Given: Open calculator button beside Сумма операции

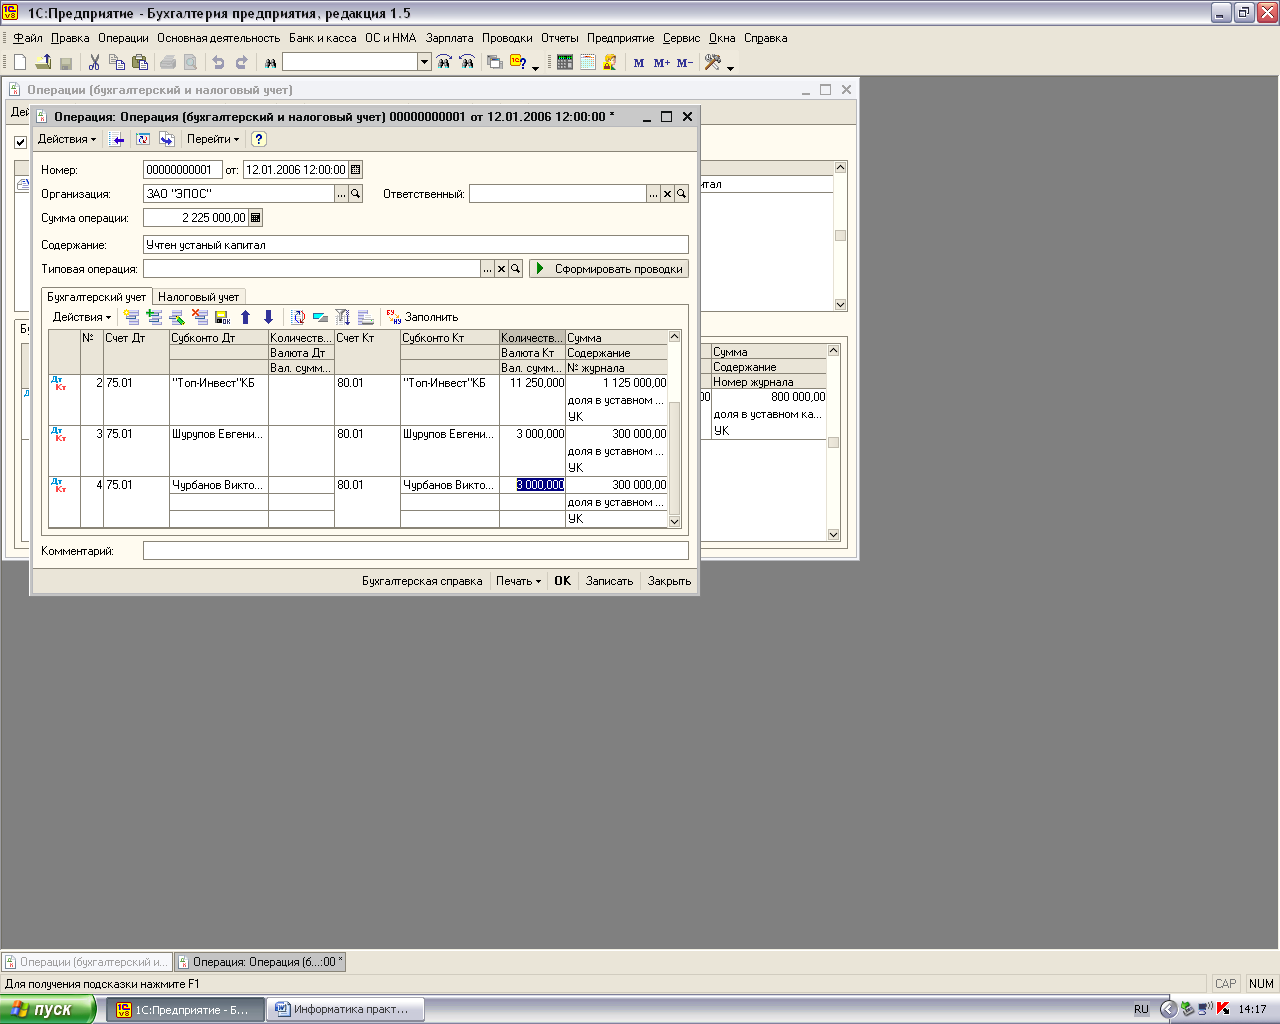Looking at the screenshot, I should (256, 218).
